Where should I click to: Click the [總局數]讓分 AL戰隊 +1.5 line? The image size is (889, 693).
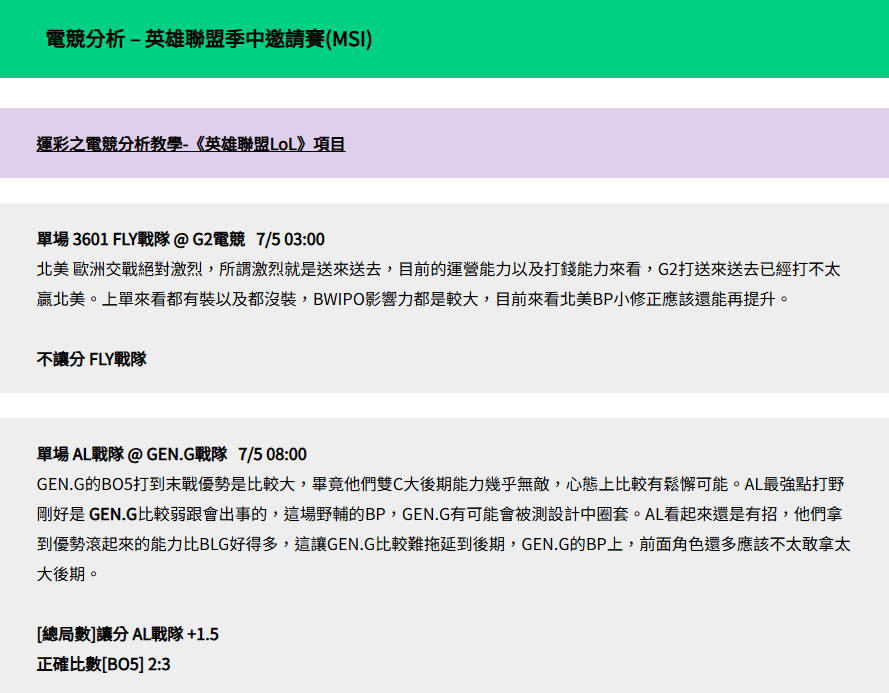pyautogui.click(x=128, y=634)
